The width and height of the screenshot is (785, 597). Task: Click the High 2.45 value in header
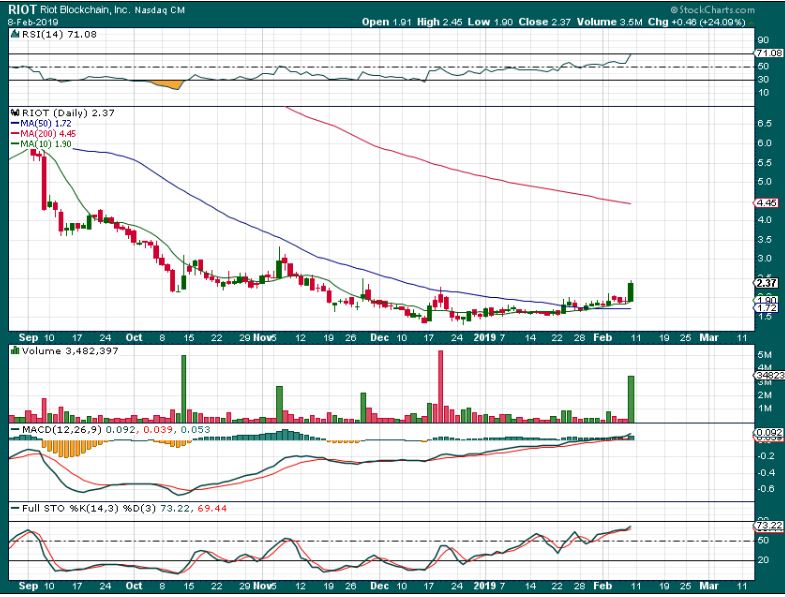[x=440, y=22]
